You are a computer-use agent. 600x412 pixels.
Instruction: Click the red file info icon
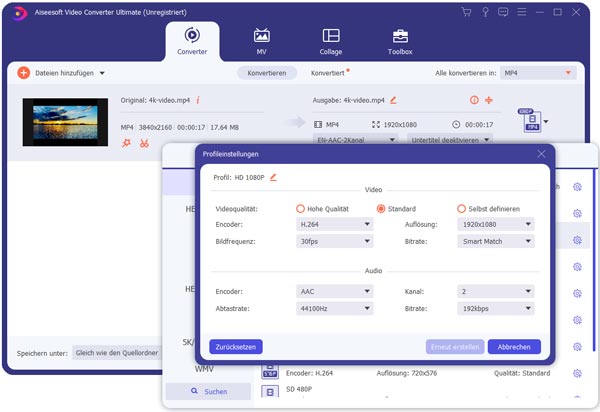click(x=198, y=100)
